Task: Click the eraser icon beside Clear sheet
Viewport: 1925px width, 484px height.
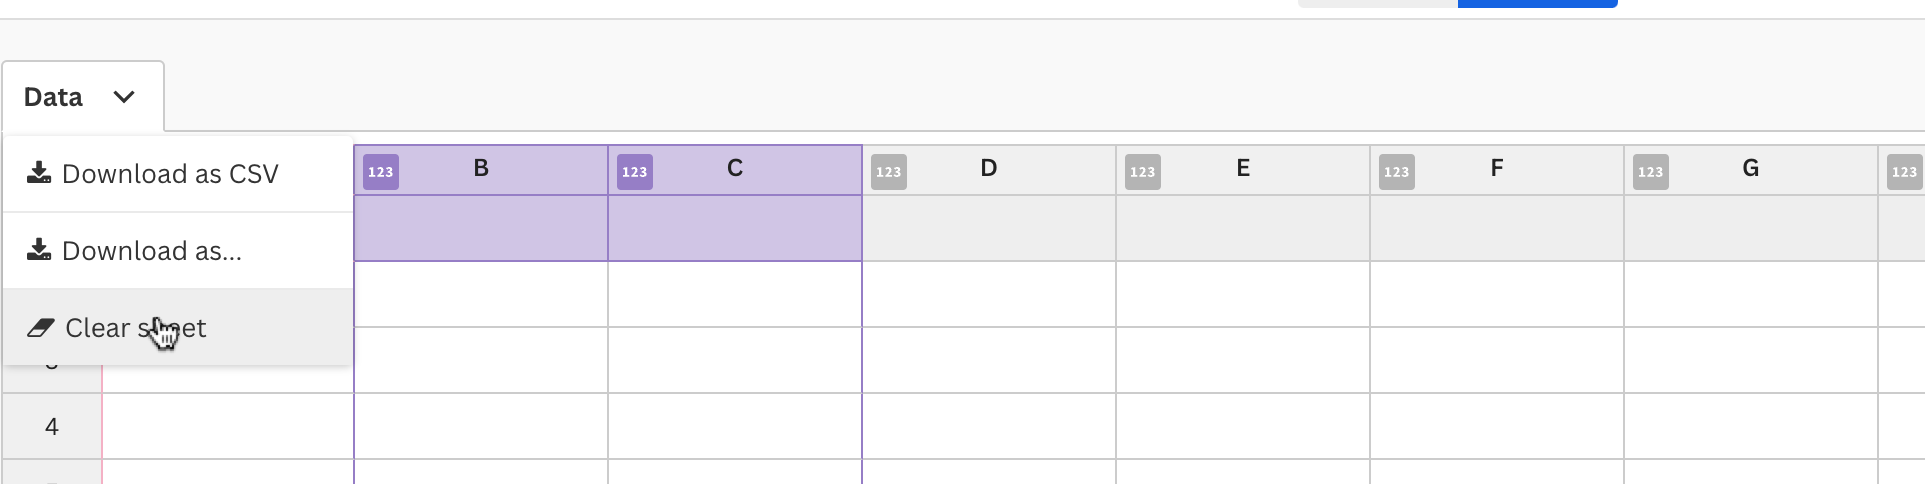Action: 41,328
